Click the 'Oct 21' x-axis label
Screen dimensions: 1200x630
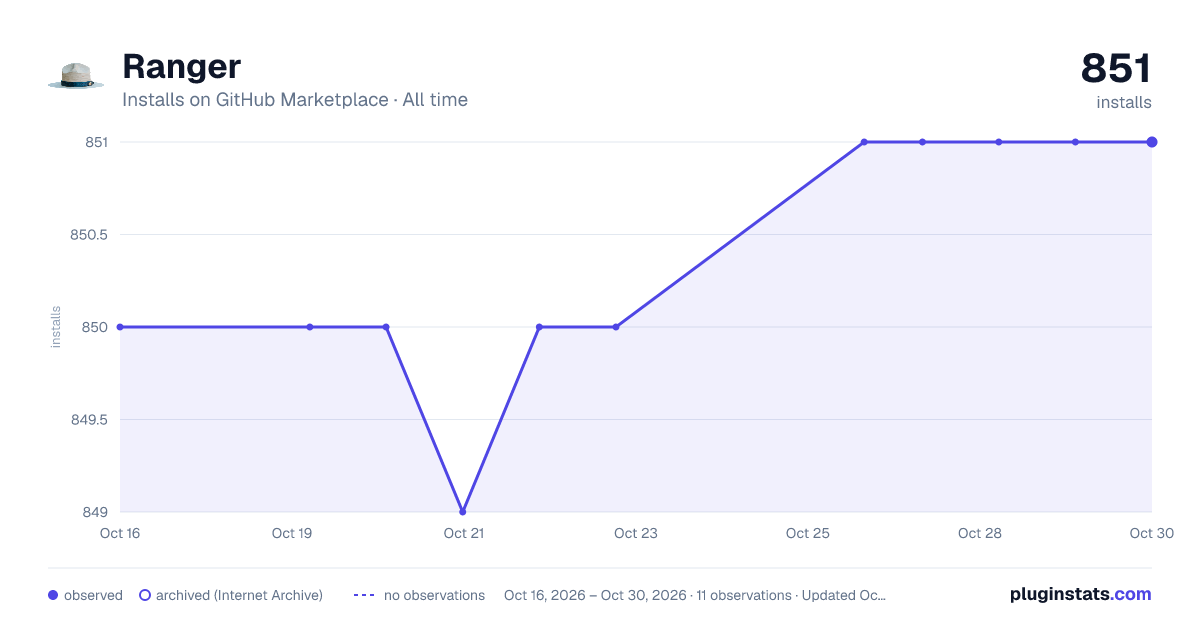click(x=464, y=533)
